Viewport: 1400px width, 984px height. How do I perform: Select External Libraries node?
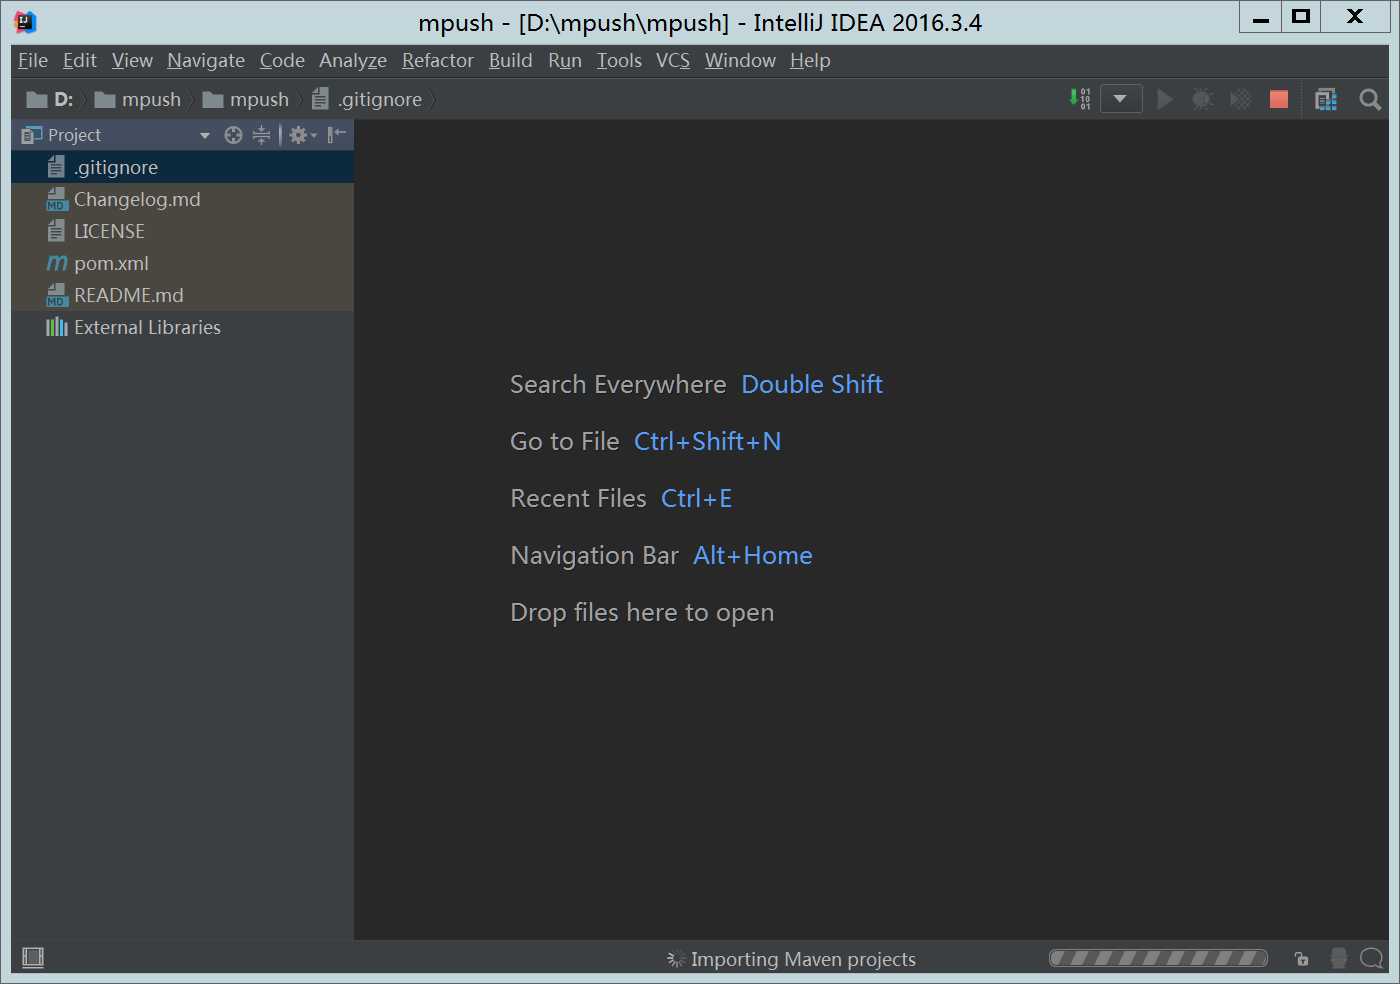pos(183,327)
